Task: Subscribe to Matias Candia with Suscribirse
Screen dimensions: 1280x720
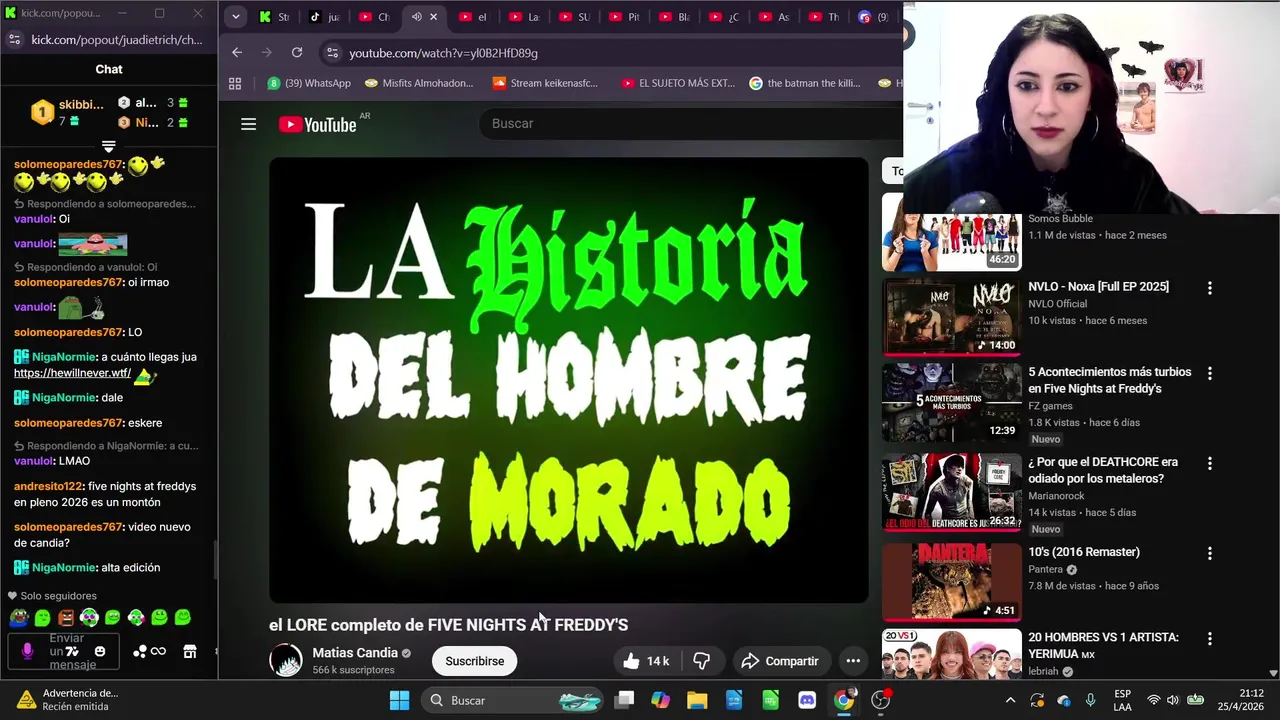Action: pyautogui.click(x=474, y=661)
